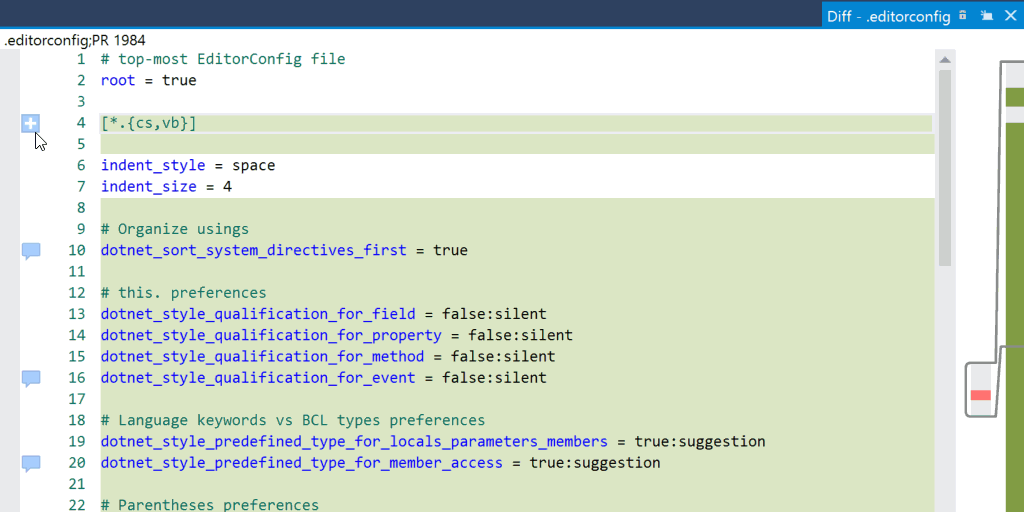1024x512 pixels.
Task: Click the '# Organize usings' comment line
Action: click(174, 229)
